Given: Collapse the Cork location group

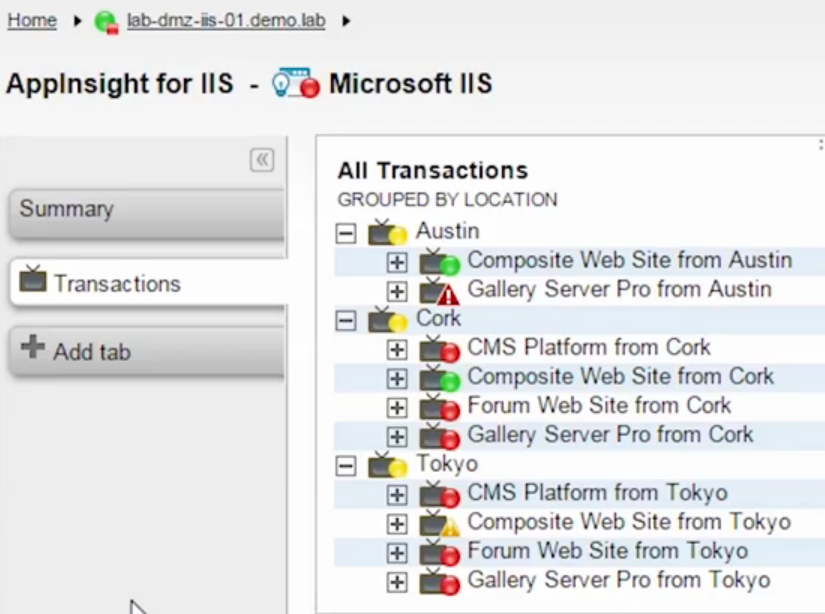Looking at the screenshot, I should [x=346, y=320].
